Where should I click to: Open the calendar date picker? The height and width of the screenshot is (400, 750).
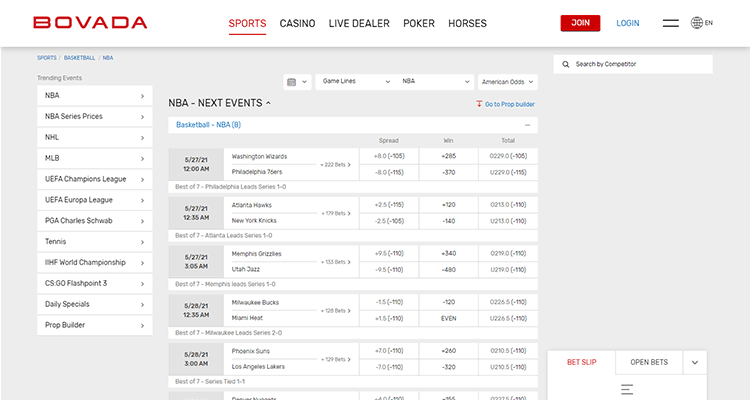point(297,82)
